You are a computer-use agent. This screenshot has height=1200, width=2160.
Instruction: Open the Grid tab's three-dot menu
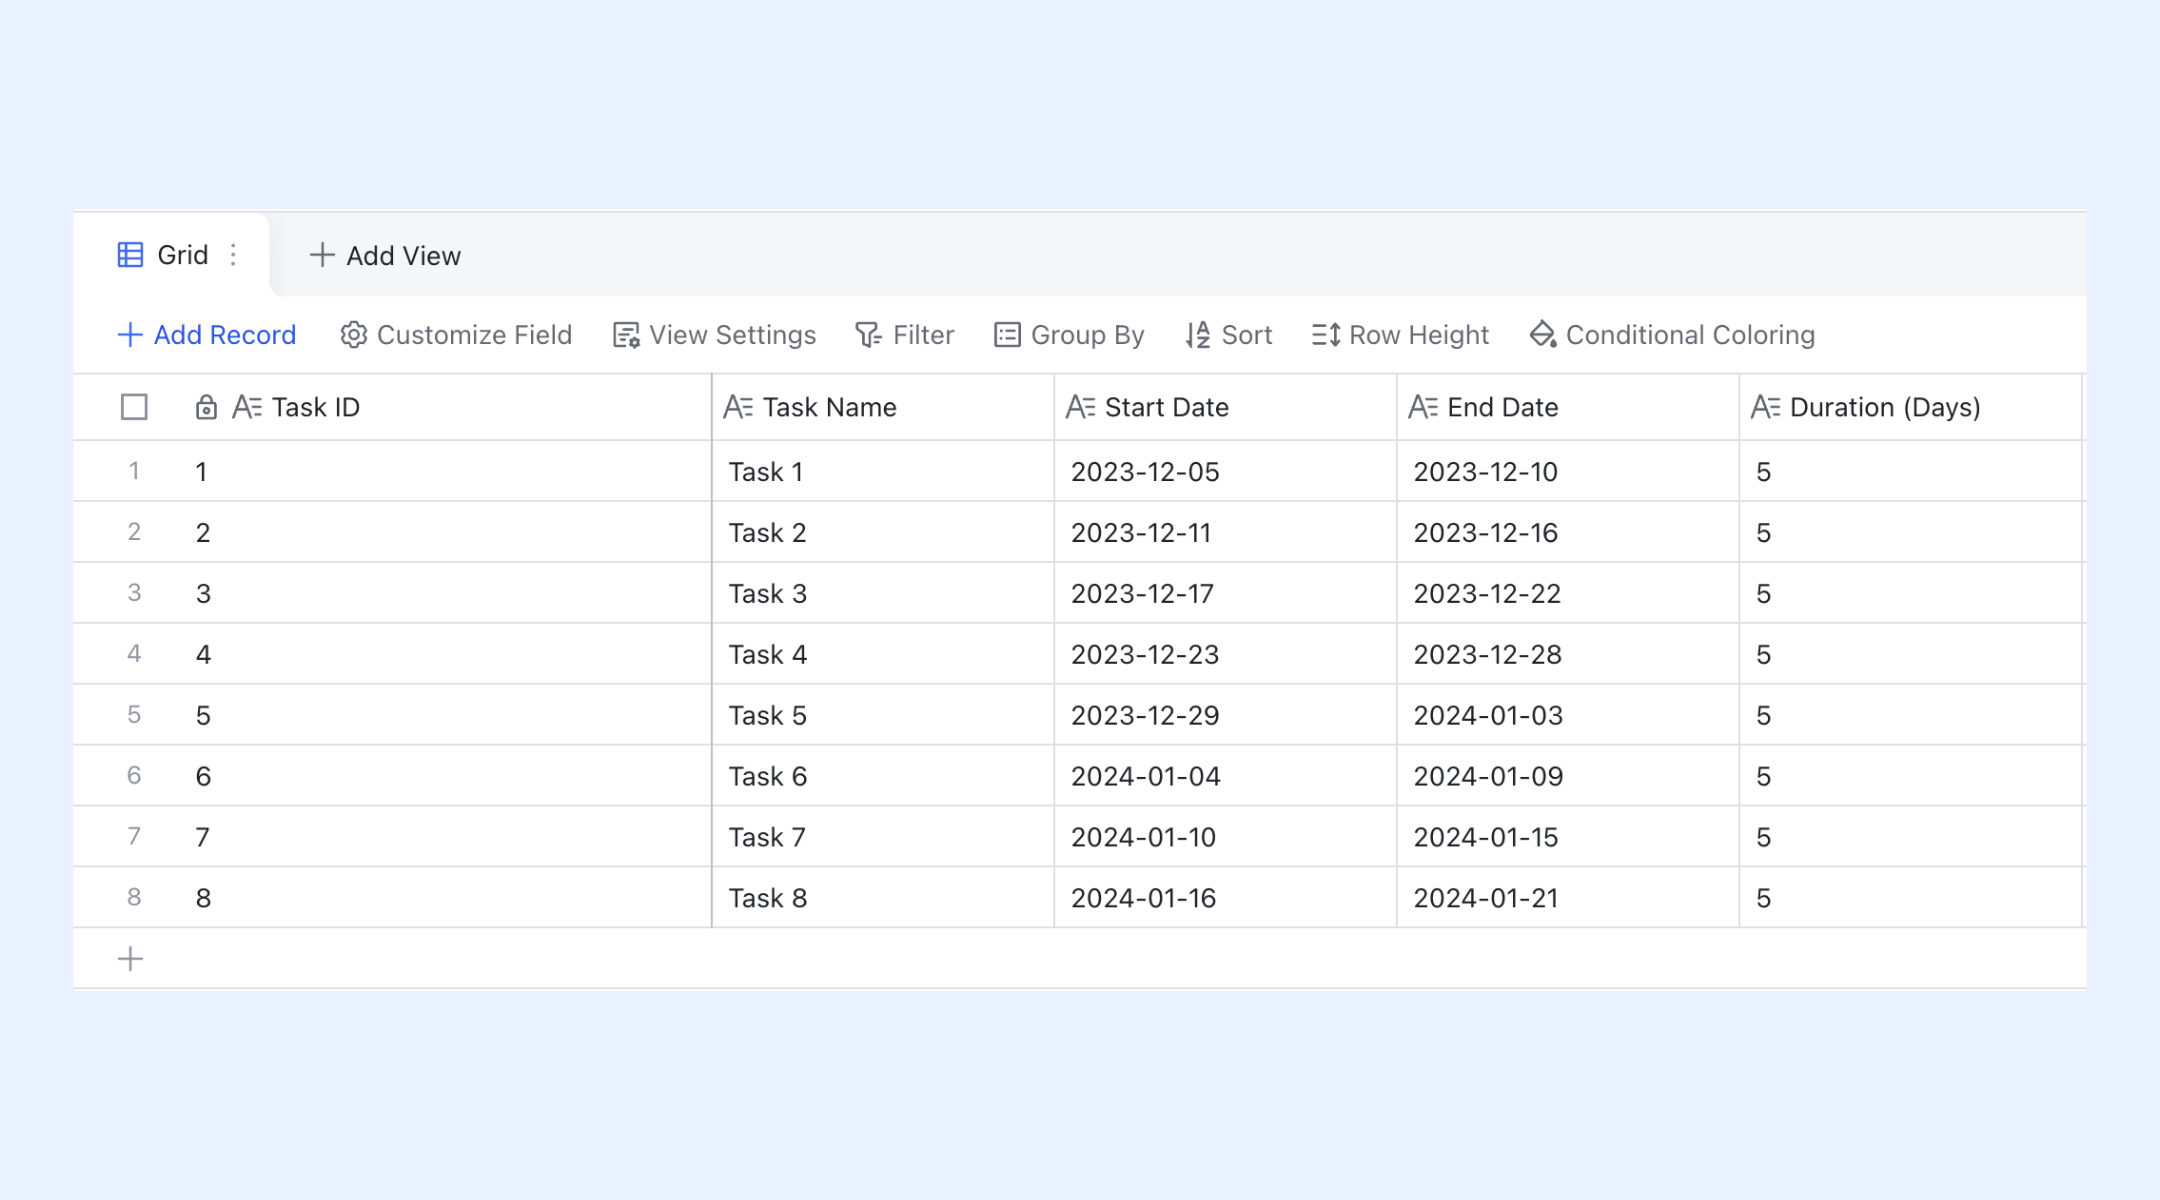[x=233, y=255]
